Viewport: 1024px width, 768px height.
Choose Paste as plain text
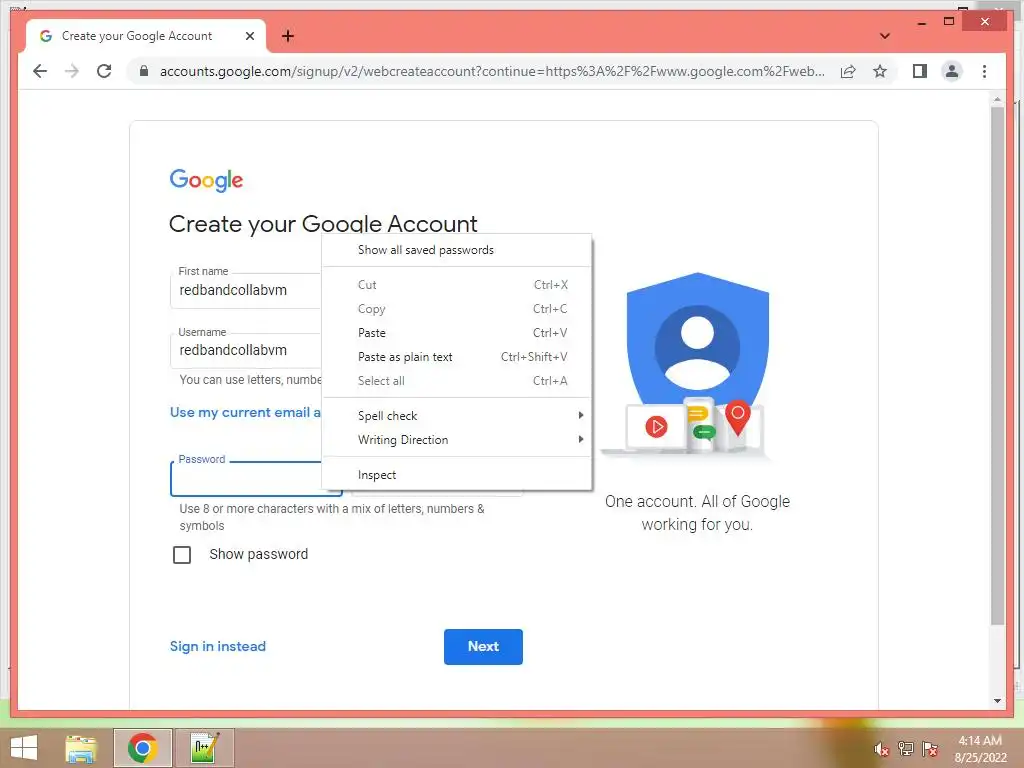tap(456, 357)
